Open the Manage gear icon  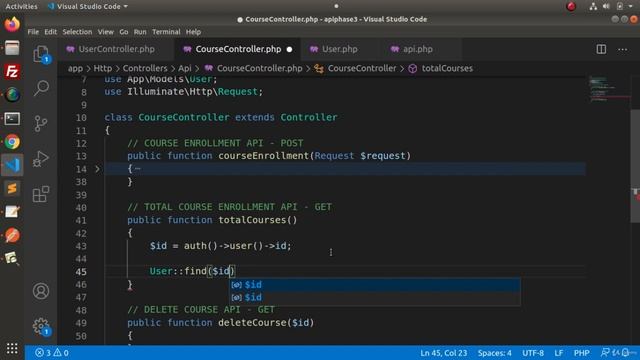click(x=41, y=326)
